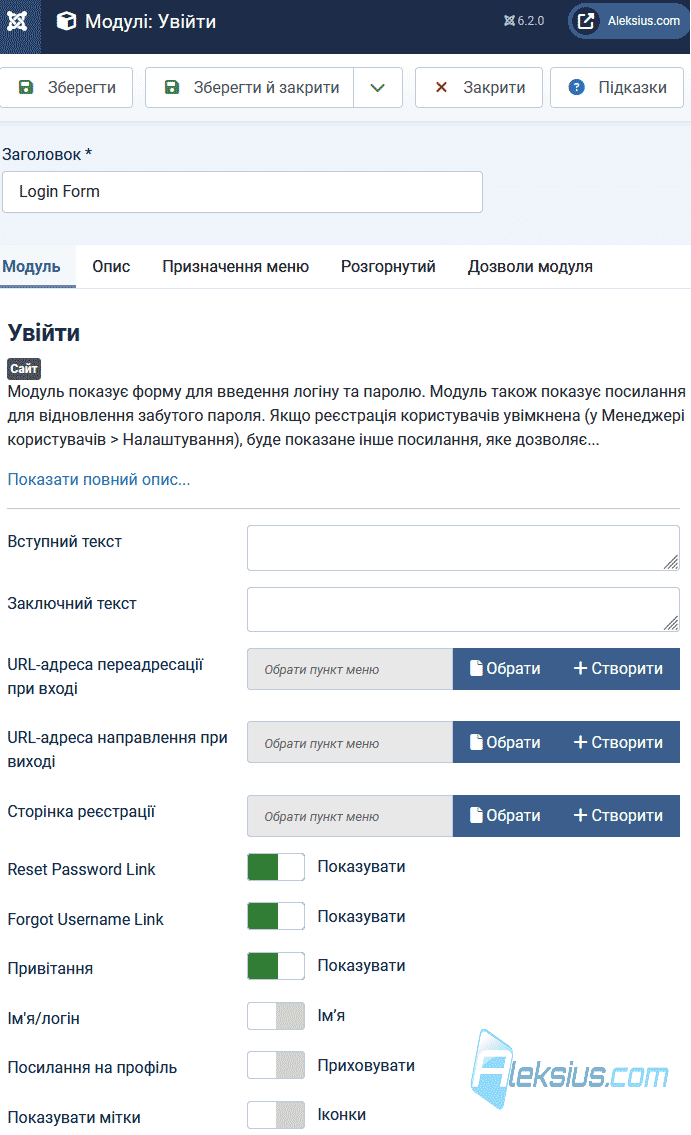691x1135 pixels.
Task: Click the Reset Password Link label
Action: pos(82,869)
